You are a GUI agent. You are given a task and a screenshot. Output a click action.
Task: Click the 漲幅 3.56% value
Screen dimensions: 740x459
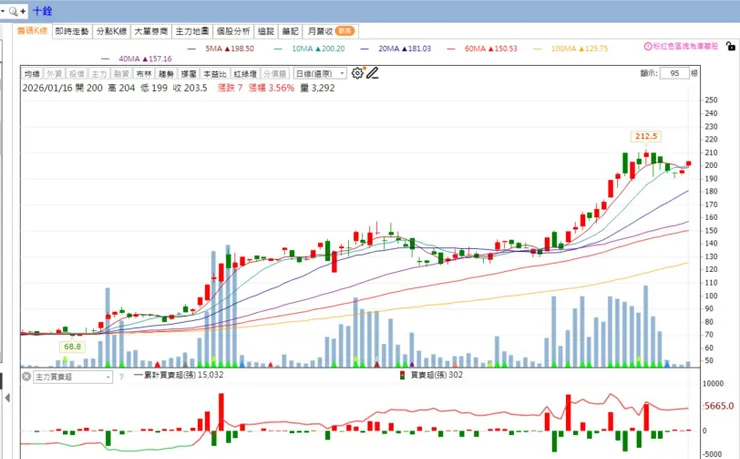(x=271, y=88)
